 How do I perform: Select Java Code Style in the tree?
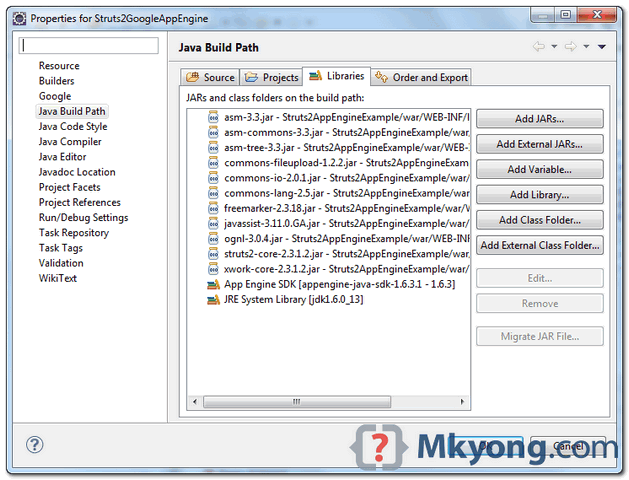tap(73, 127)
